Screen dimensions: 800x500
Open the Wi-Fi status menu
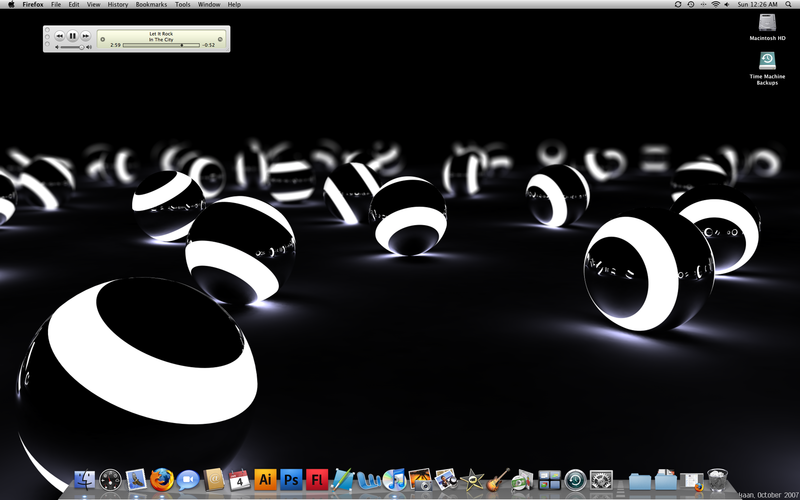(715, 4)
